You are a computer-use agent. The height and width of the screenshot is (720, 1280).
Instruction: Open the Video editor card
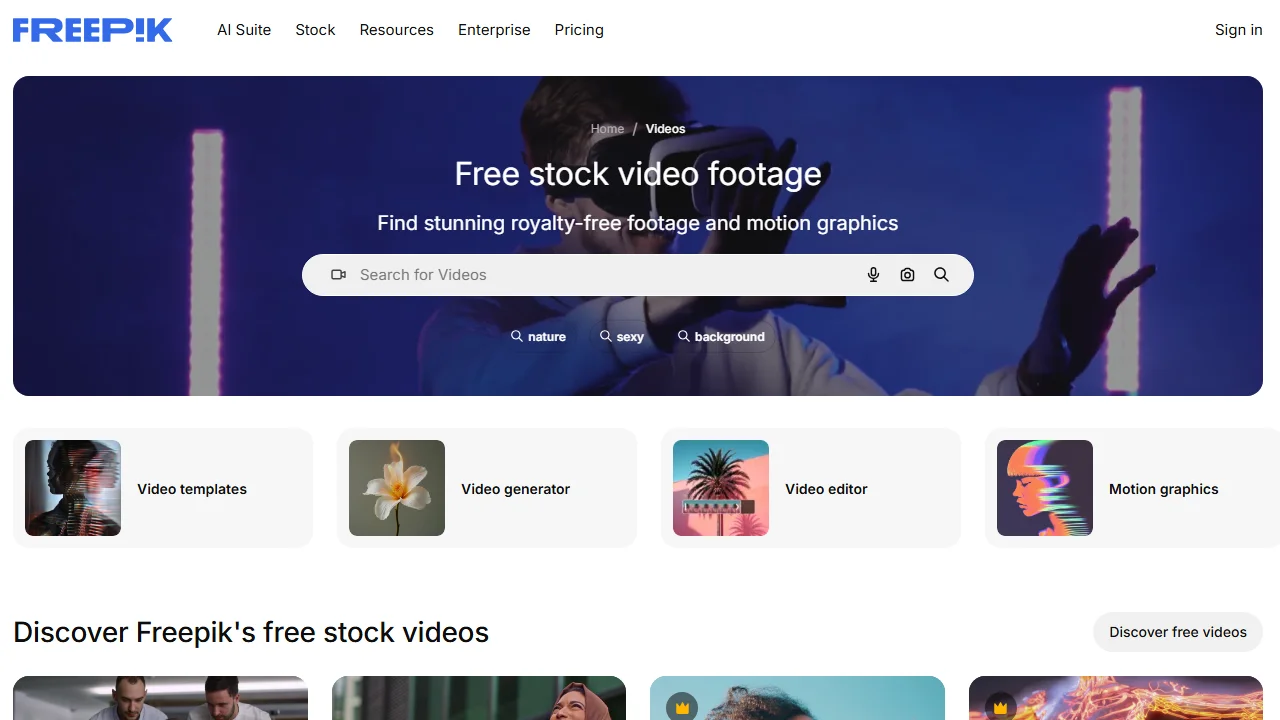(811, 488)
